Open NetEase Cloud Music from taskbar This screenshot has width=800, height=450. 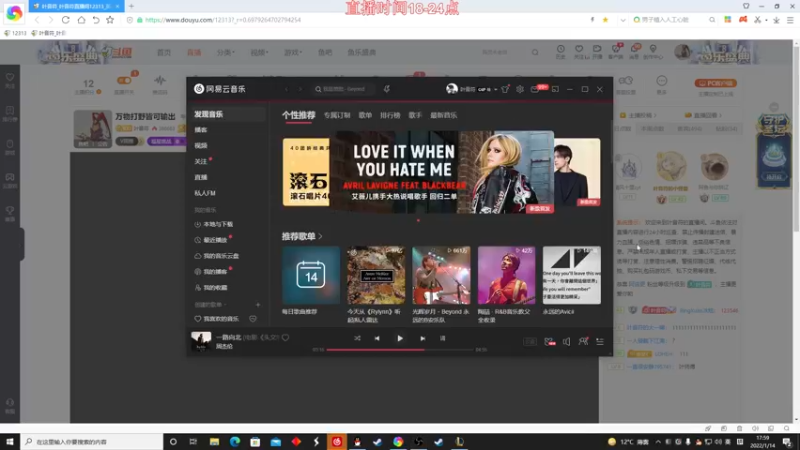(337, 442)
